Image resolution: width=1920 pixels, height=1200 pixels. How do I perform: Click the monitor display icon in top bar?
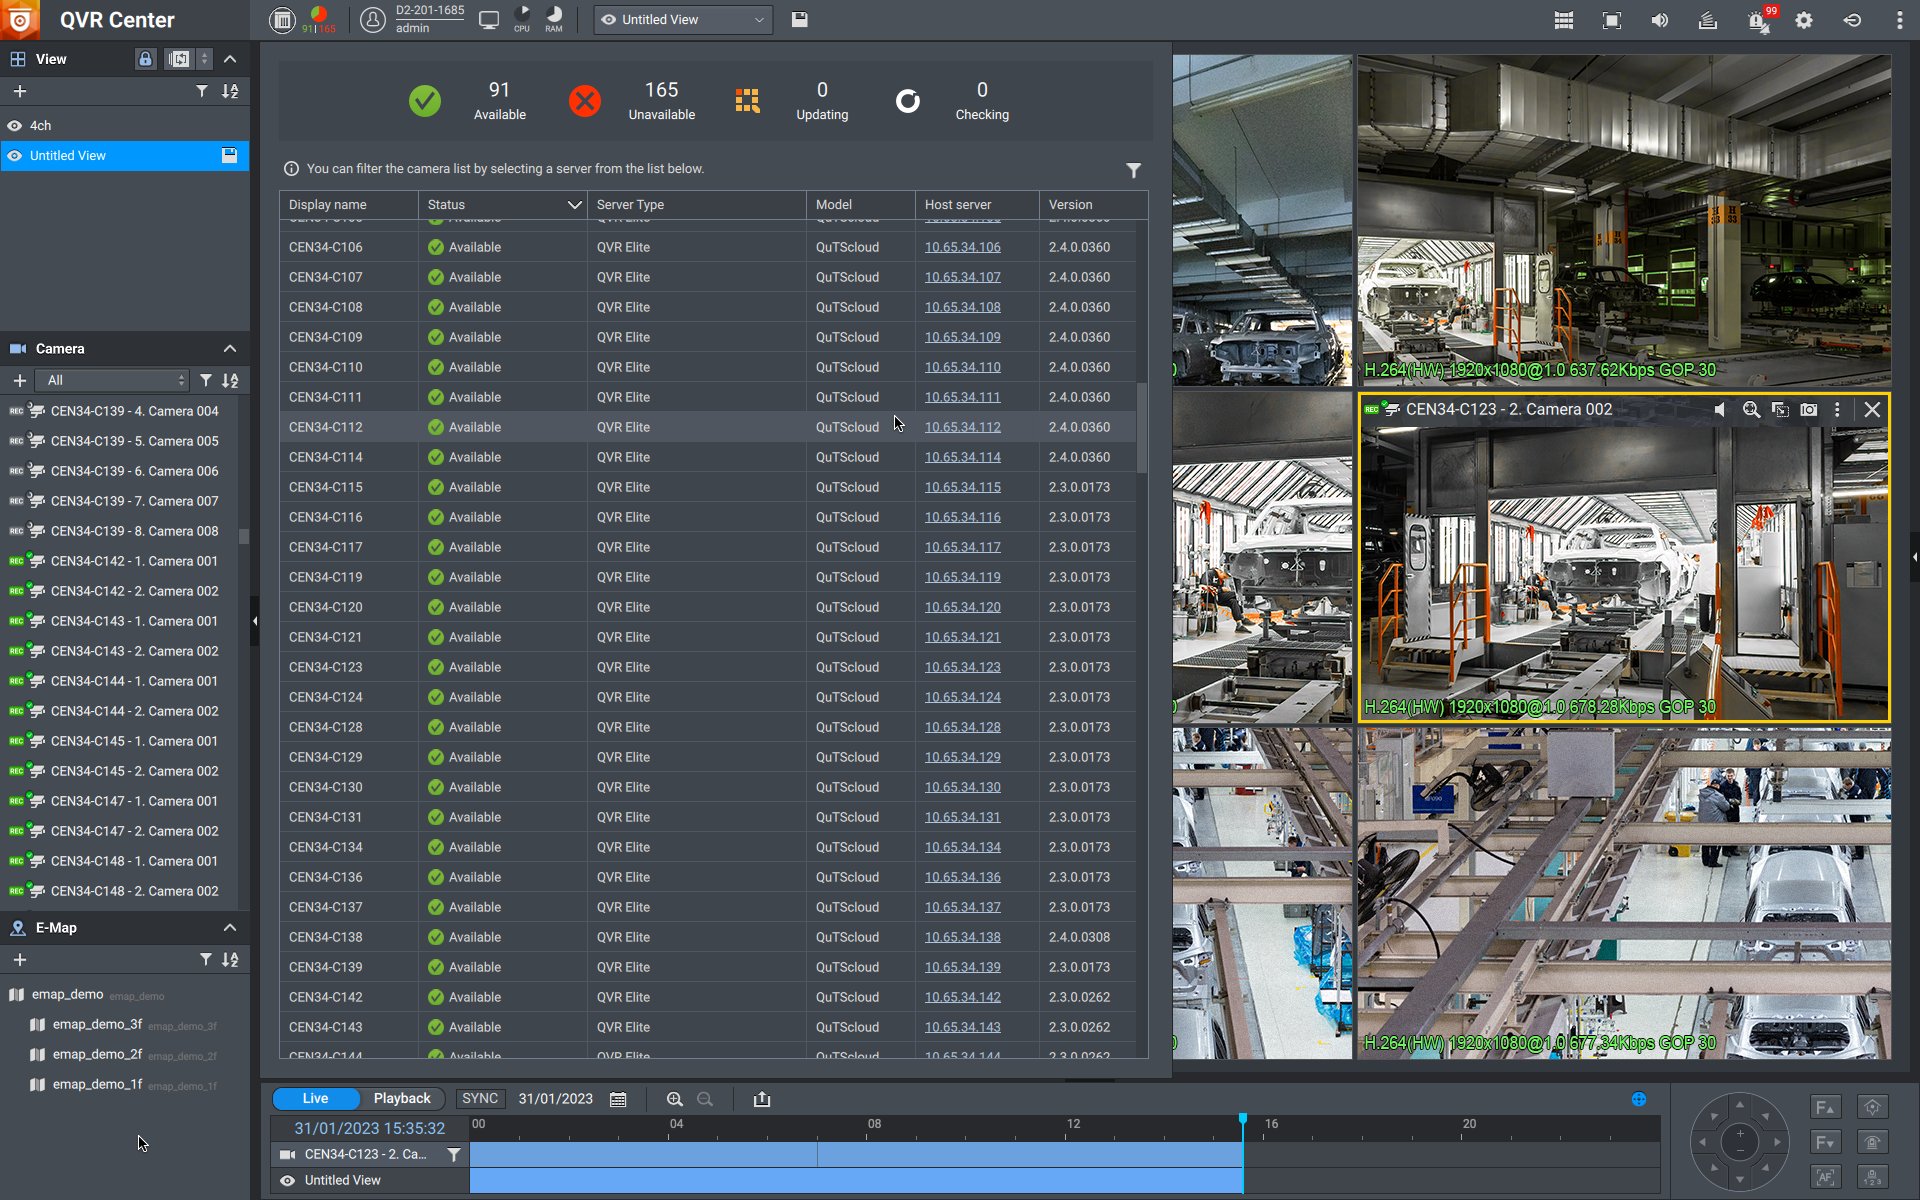click(489, 19)
